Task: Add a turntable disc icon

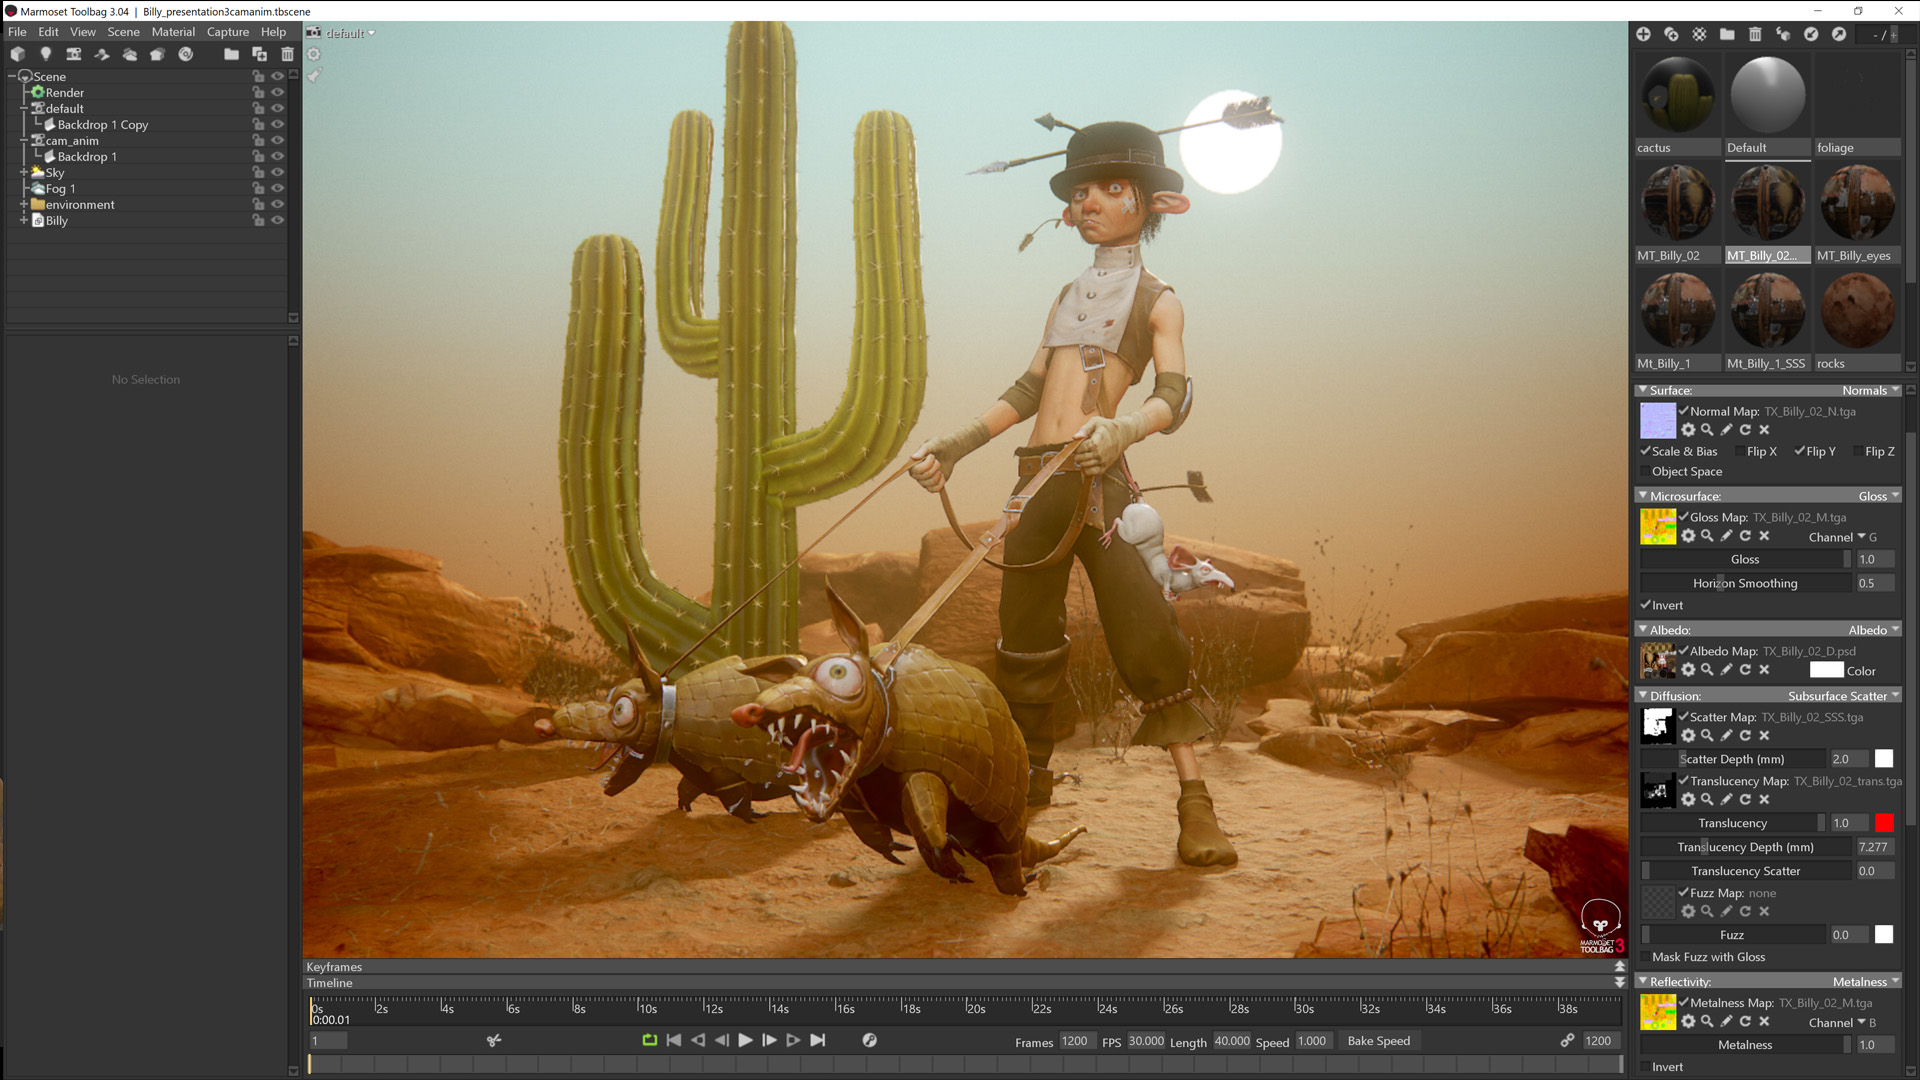Action: [185, 54]
